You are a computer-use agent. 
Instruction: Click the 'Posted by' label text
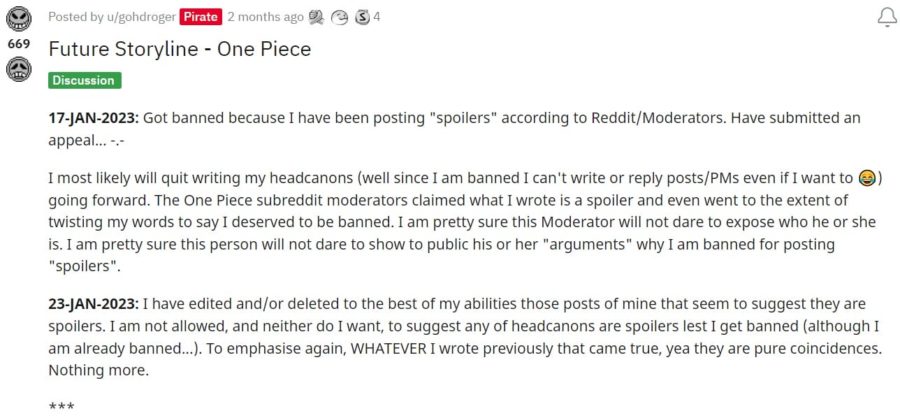point(75,17)
